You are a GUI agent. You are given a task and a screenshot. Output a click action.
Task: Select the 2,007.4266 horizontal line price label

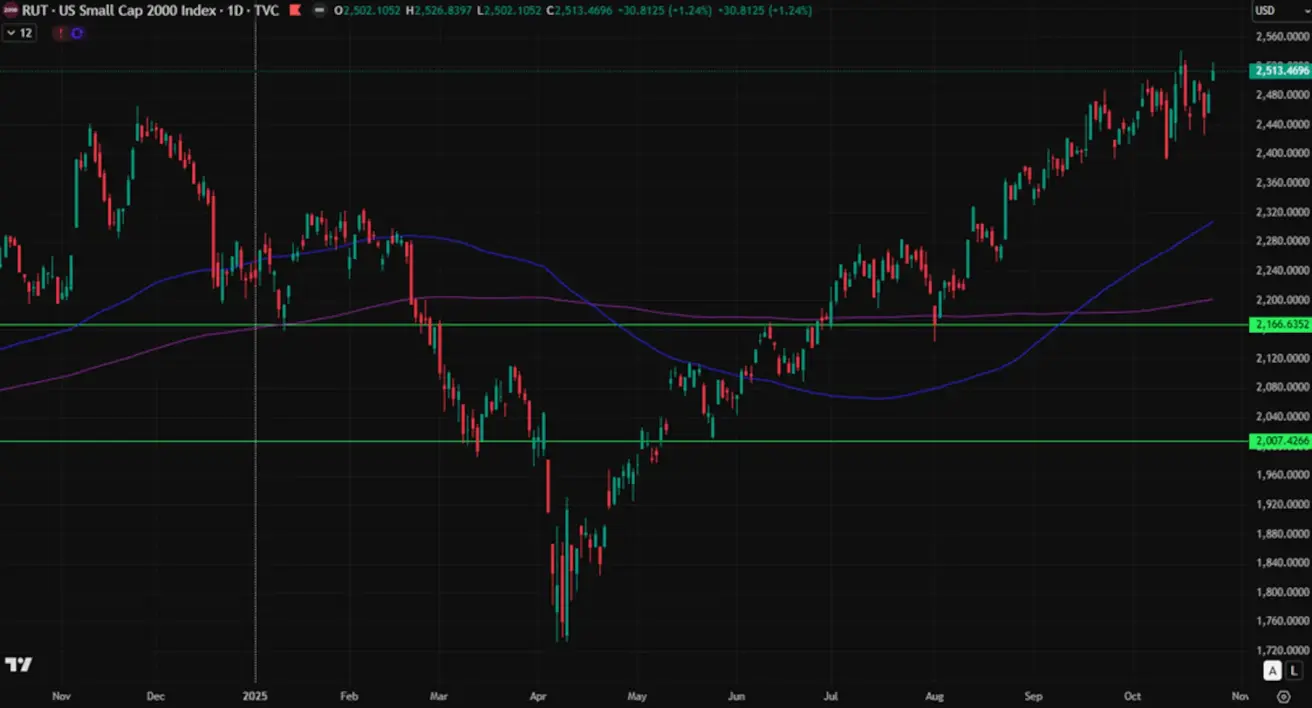pos(1280,441)
